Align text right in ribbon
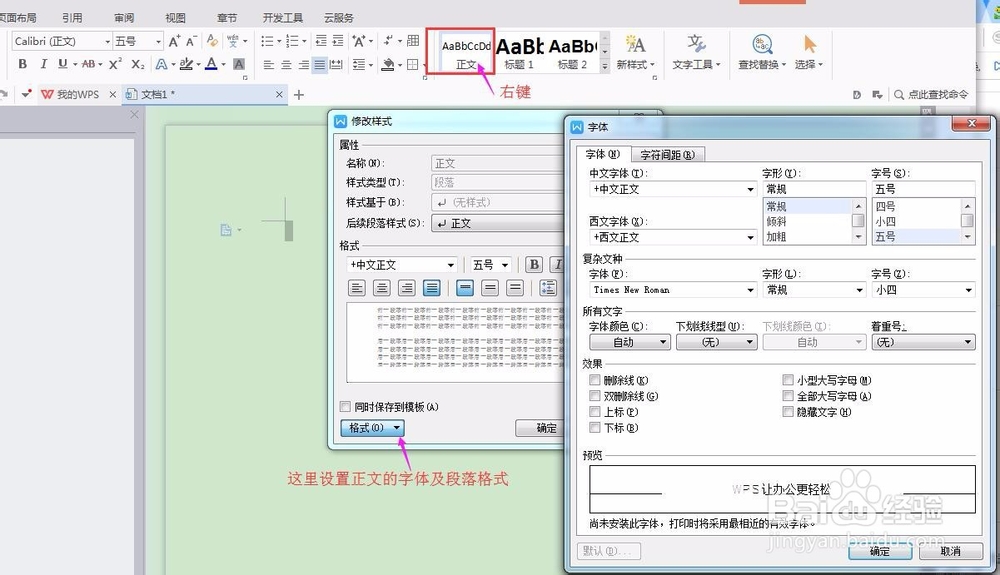1000x575 pixels. [x=304, y=64]
